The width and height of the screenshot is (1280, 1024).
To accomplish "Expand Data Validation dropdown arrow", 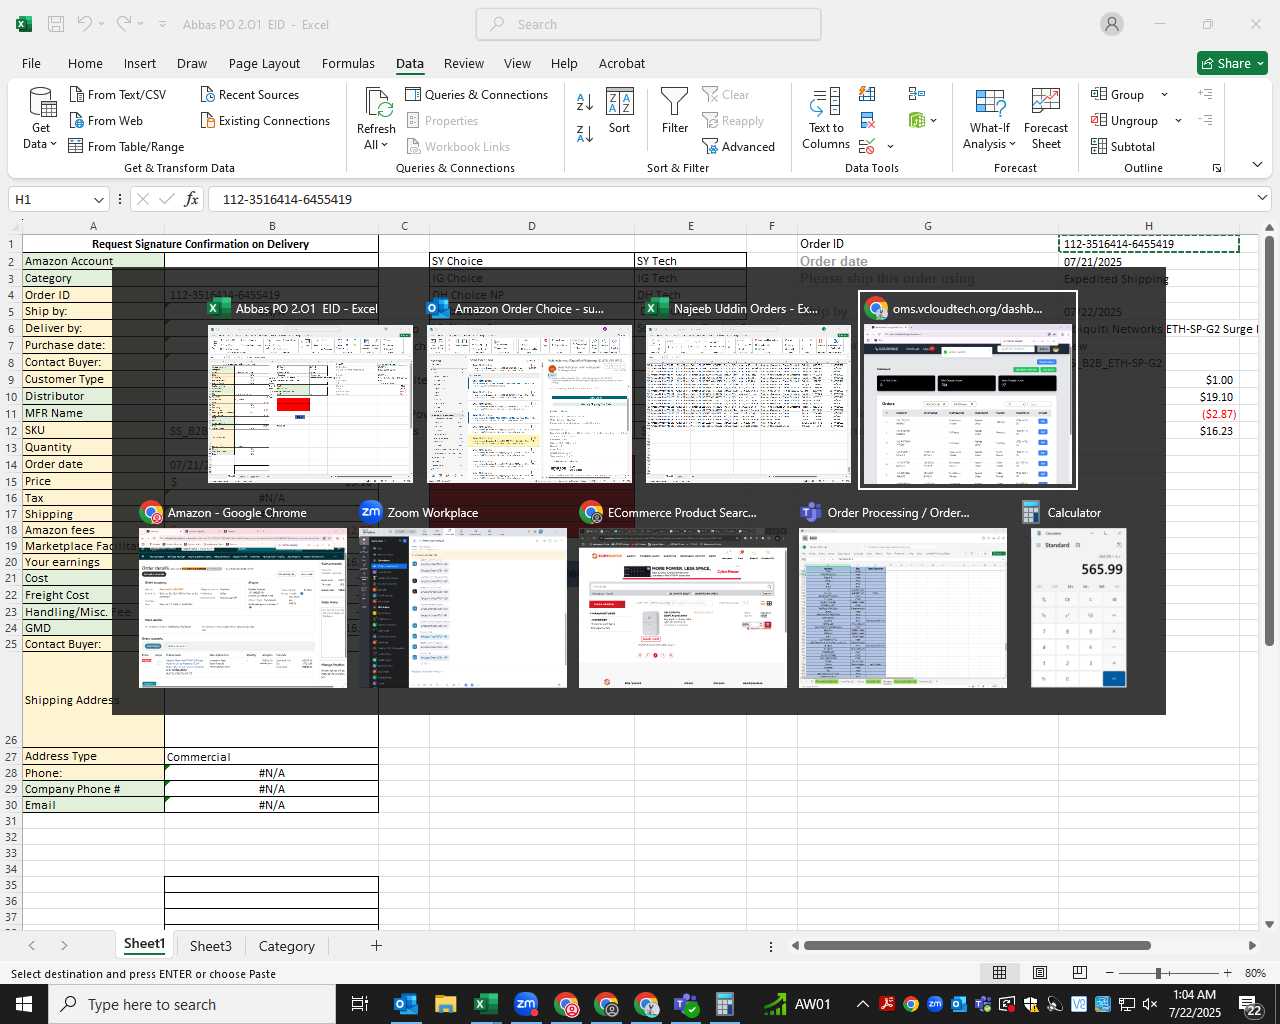I will pos(890,147).
